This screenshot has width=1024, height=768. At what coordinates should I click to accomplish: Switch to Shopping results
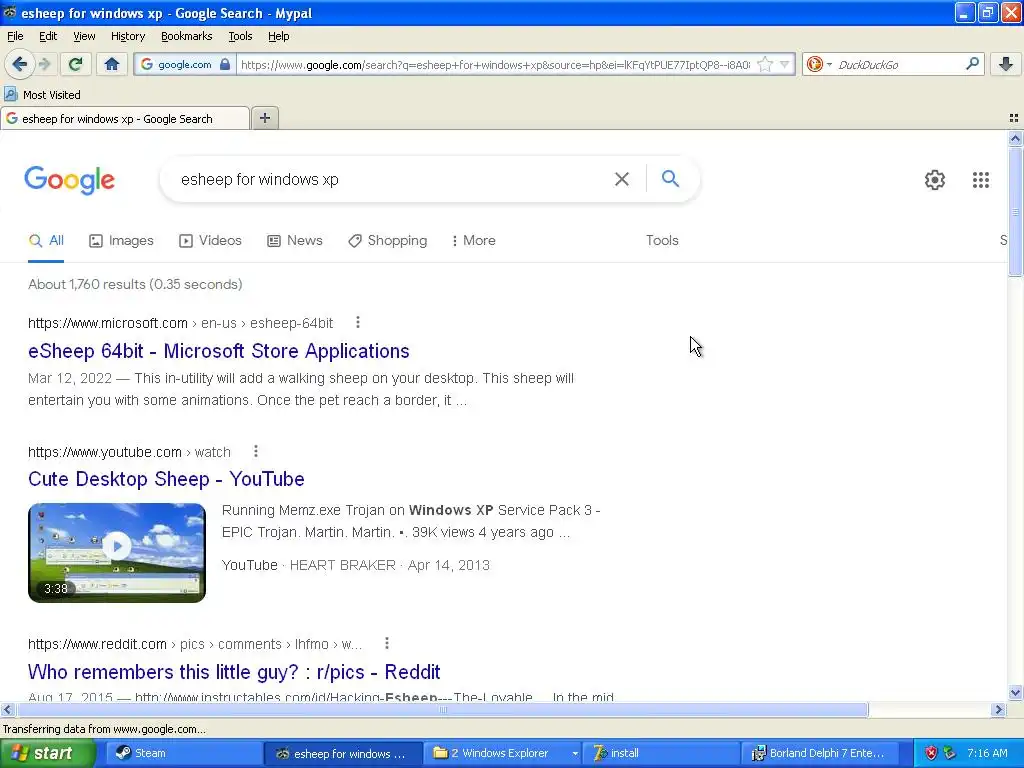click(x=387, y=240)
